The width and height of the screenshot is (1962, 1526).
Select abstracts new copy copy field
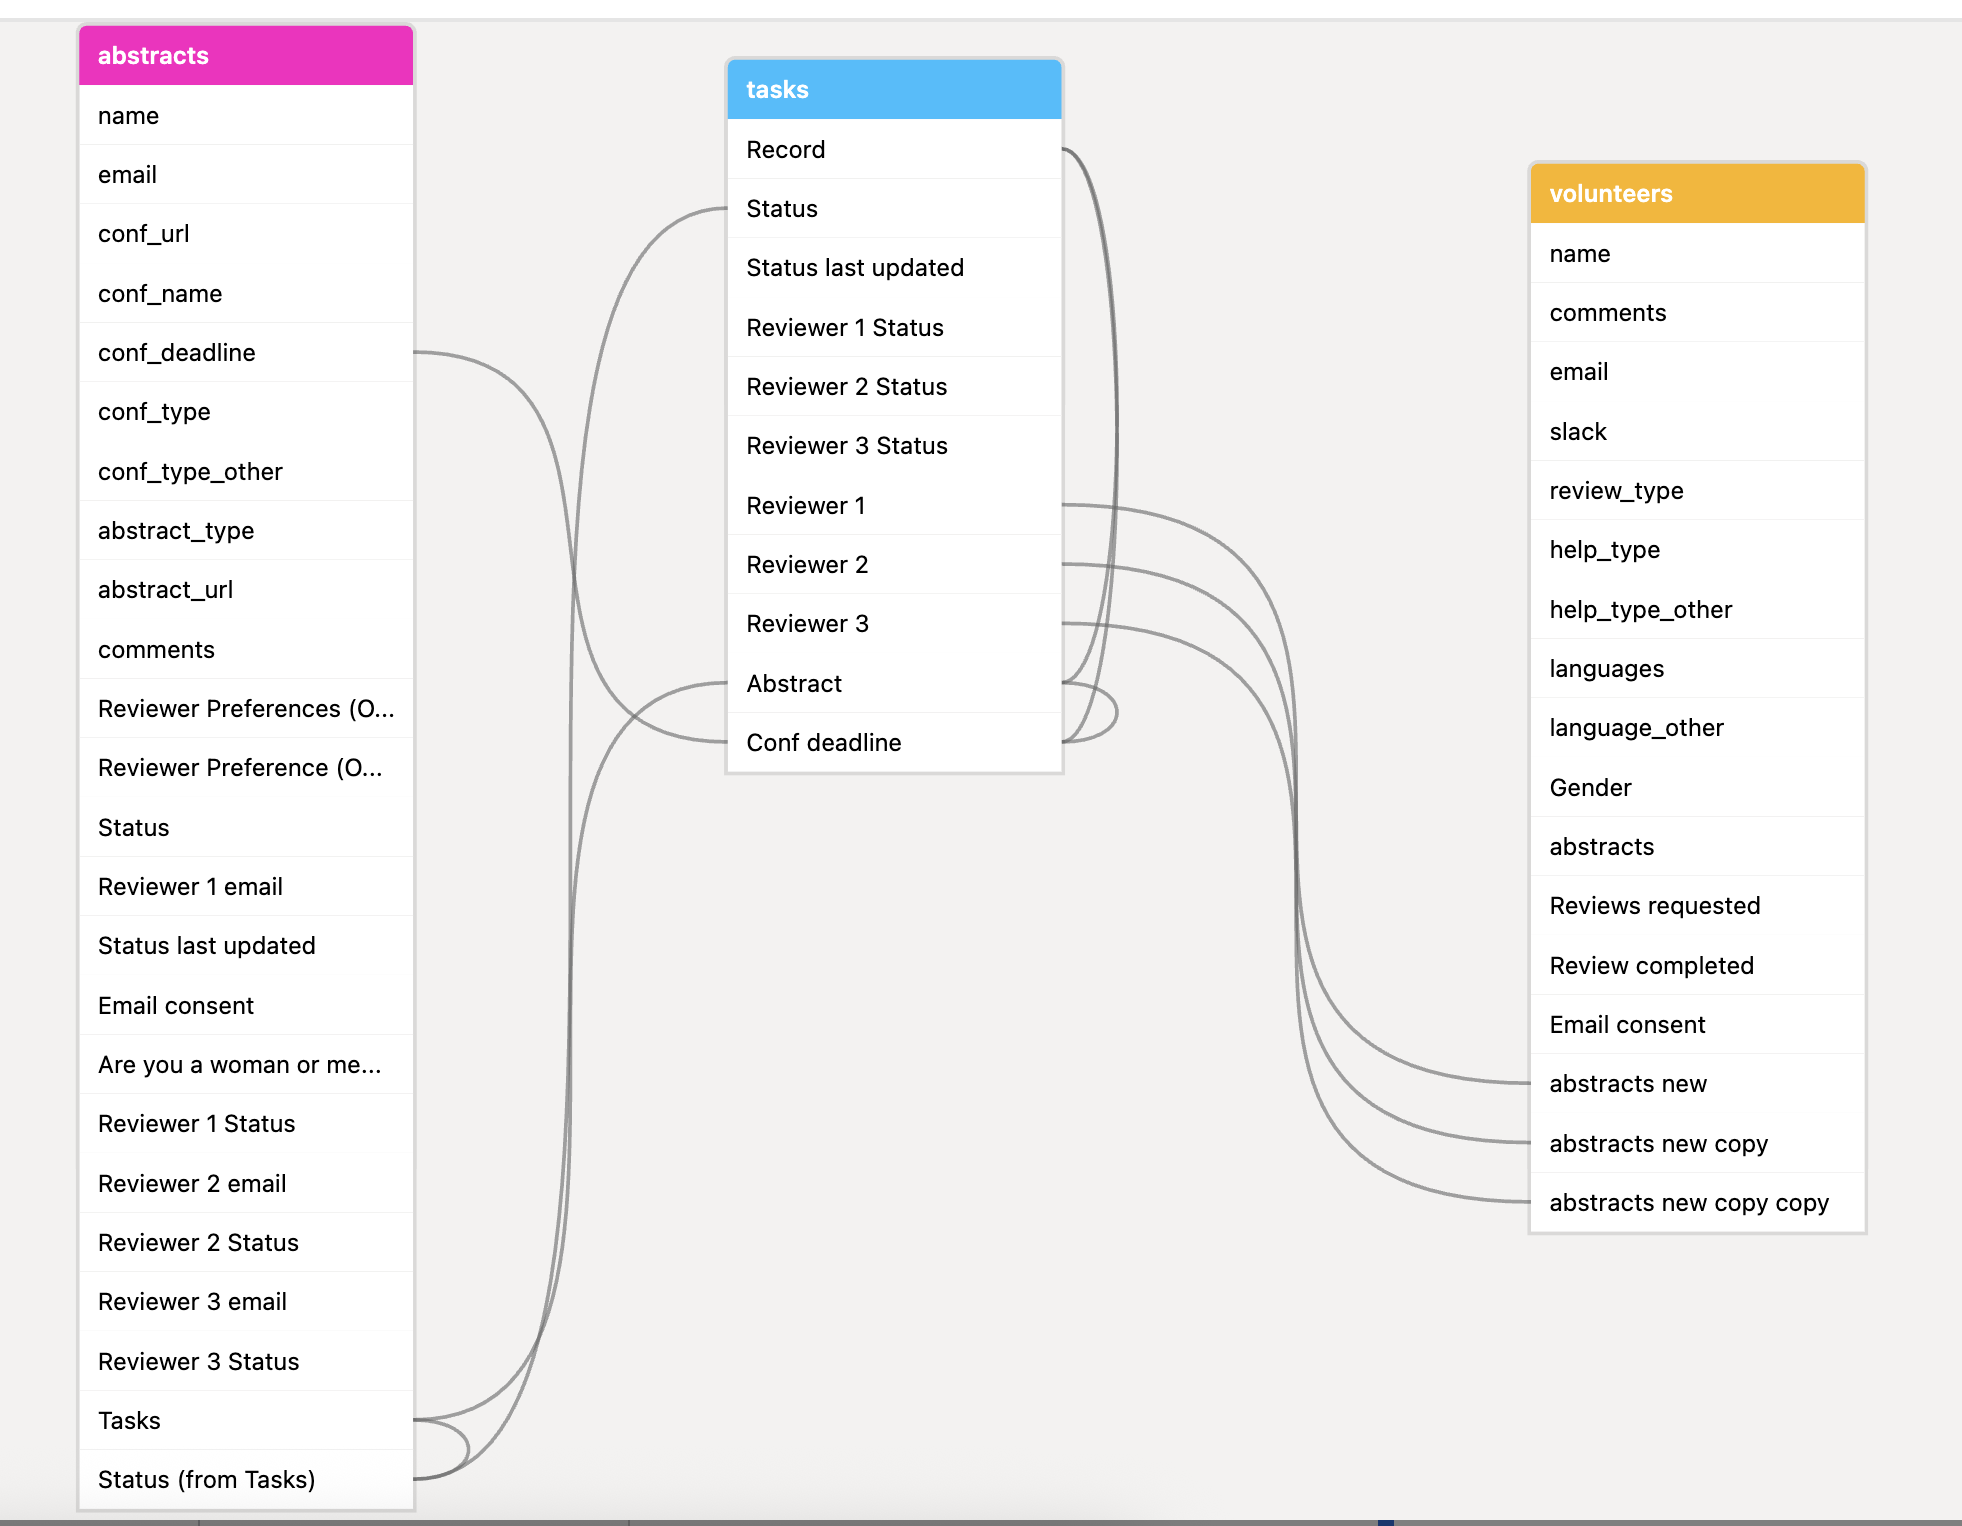pos(1697,1203)
